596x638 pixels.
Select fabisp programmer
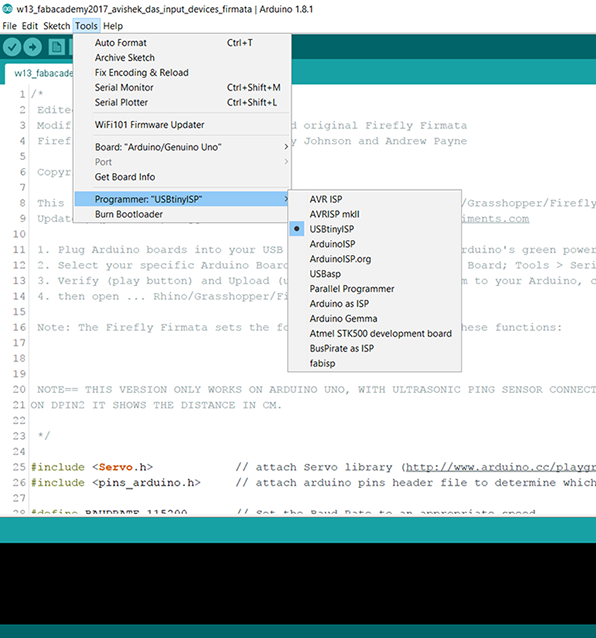(x=375, y=363)
